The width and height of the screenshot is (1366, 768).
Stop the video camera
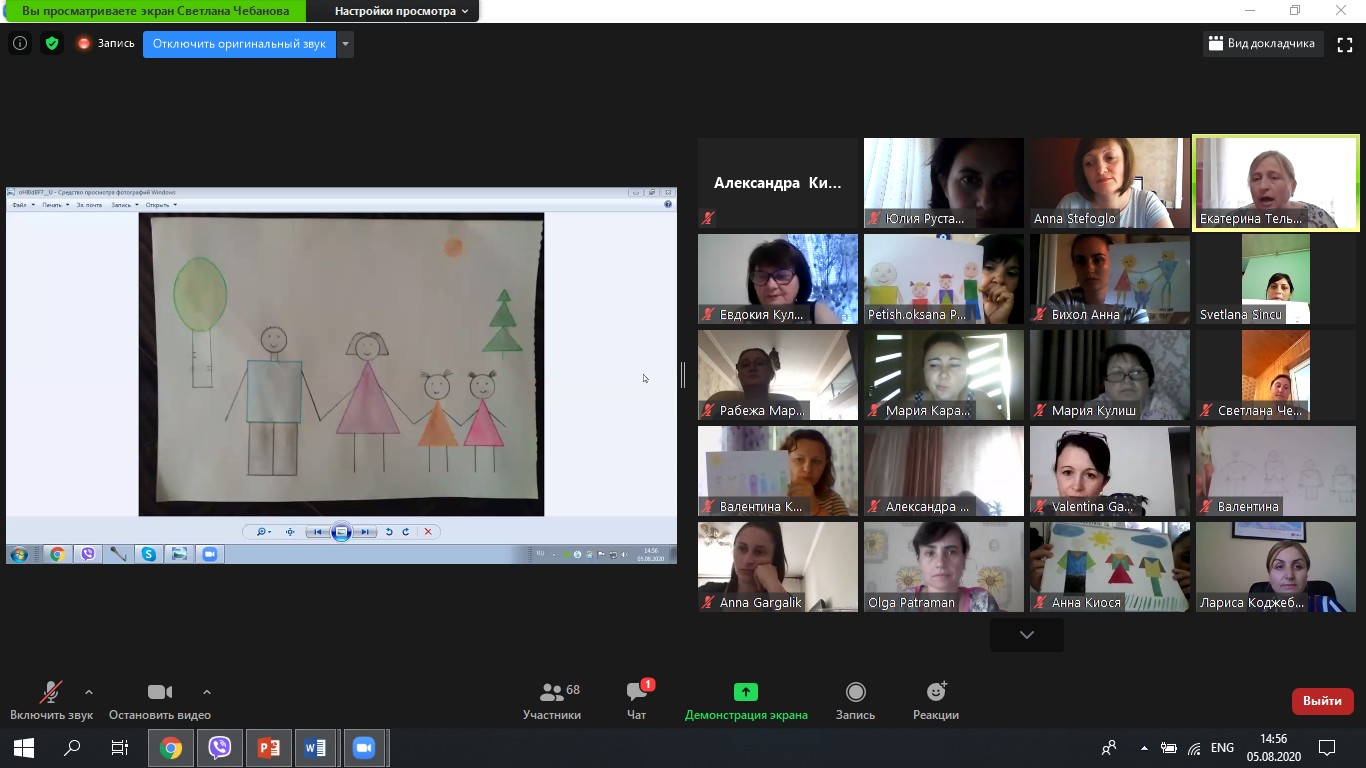point(160,692)
